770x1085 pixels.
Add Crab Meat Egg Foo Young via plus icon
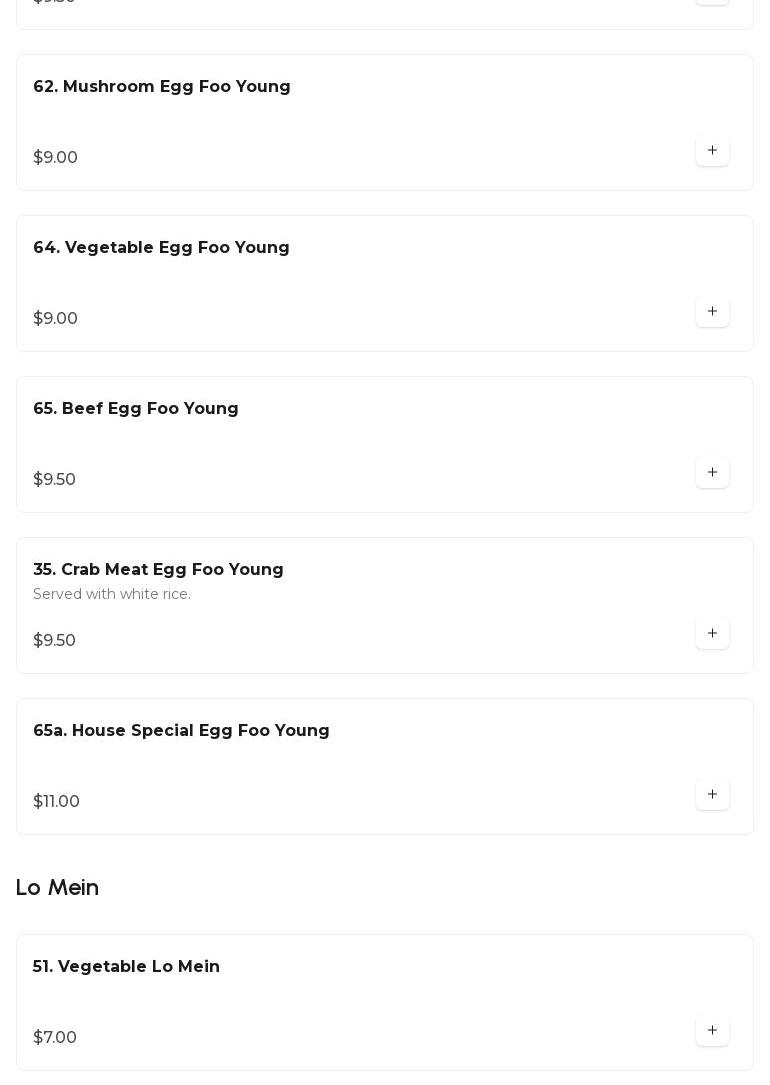coord(712,634)
